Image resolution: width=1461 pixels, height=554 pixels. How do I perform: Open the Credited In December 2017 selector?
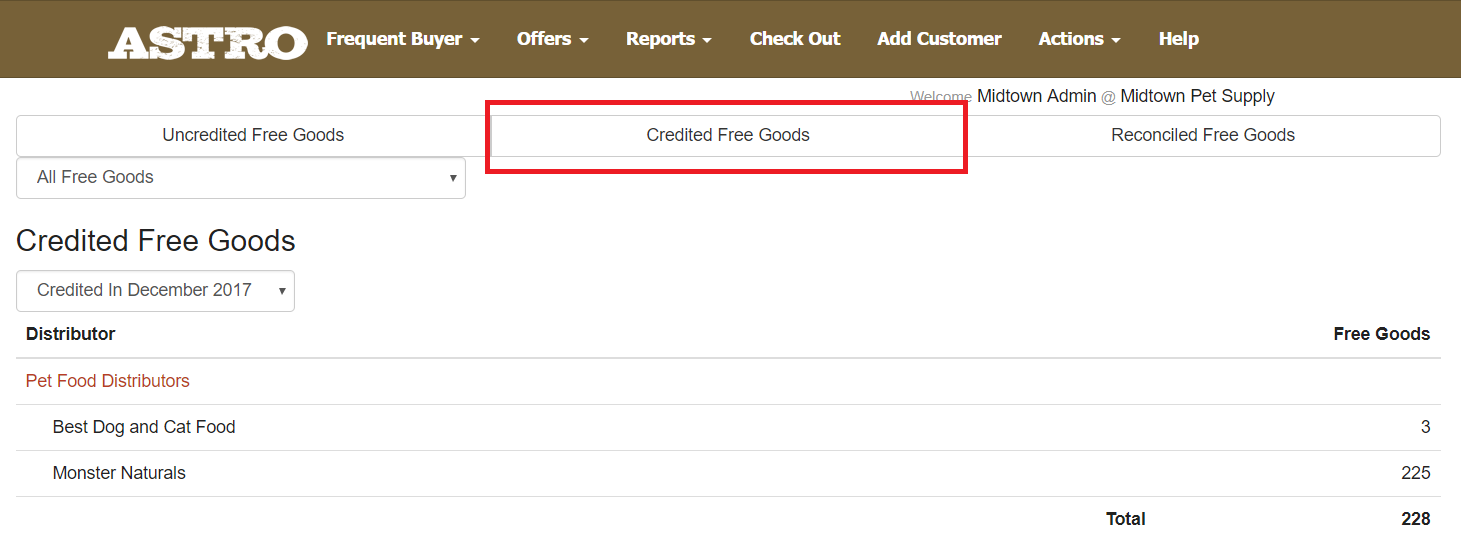tap(155, 291)
